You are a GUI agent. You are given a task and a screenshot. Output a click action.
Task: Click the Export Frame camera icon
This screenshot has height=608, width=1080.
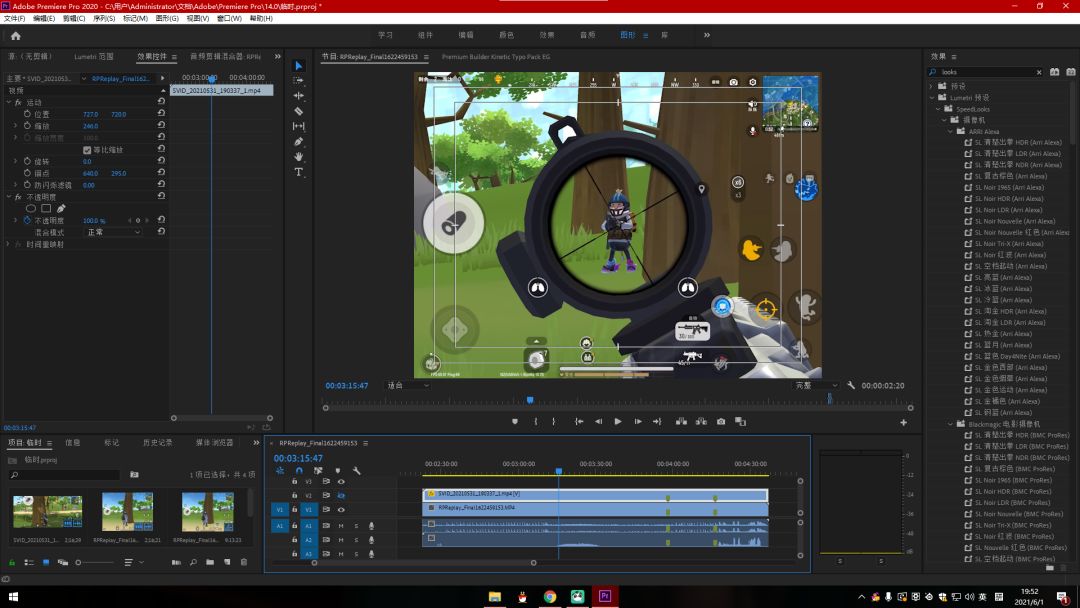coord(720,421)
